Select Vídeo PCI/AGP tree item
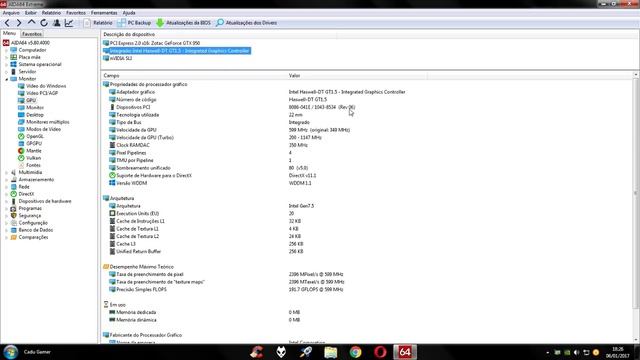Screen dimensions: 640x360 (x=38, y=93)
